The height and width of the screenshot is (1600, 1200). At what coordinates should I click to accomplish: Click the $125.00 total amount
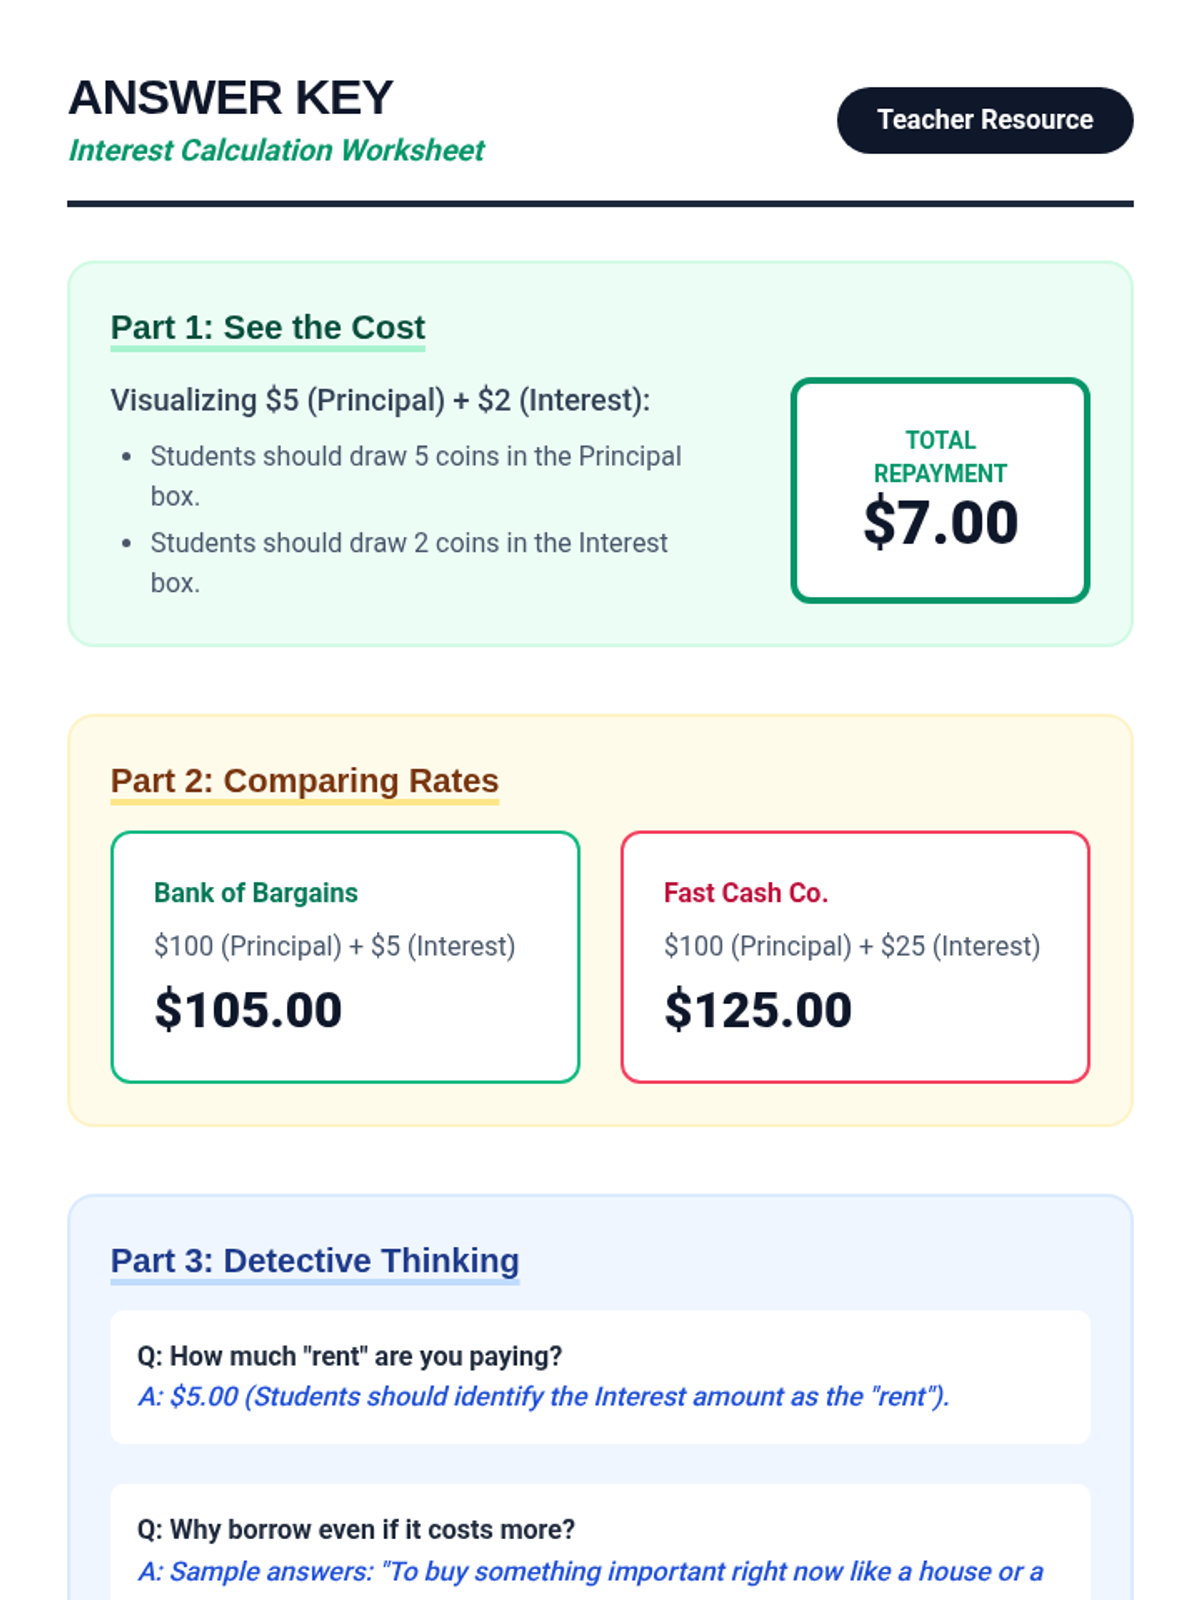[758, 1009]
